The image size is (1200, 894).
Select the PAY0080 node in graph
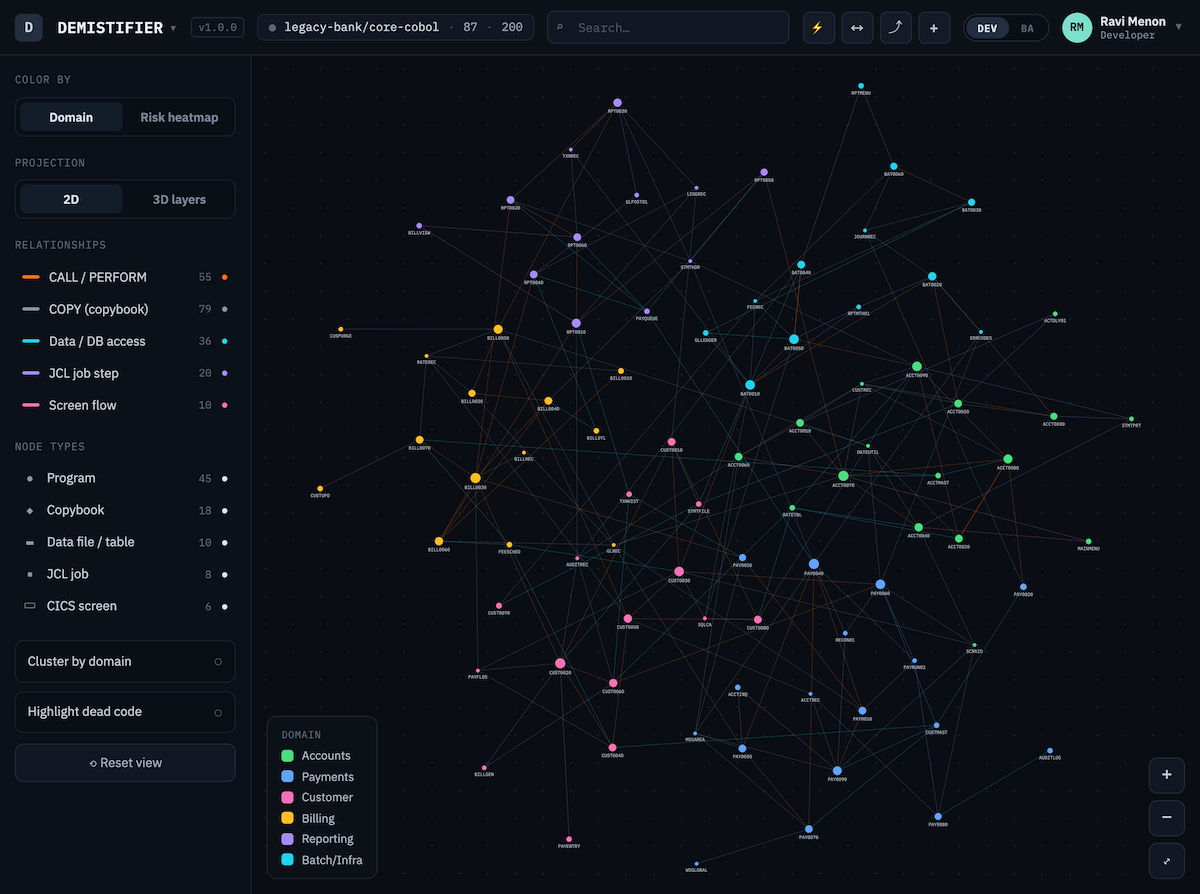pos(938,816)
